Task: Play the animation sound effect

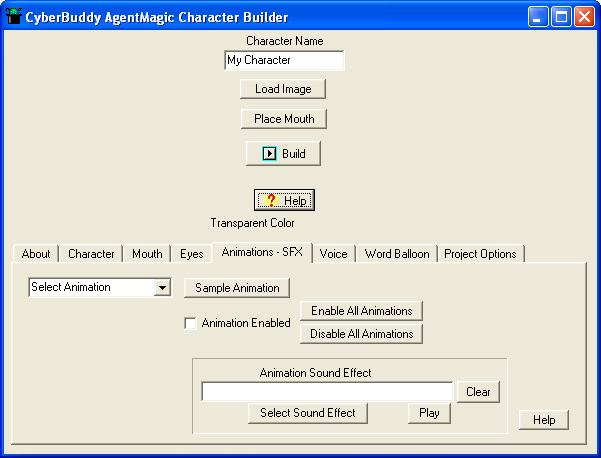Action: click(x=428, y=413)
